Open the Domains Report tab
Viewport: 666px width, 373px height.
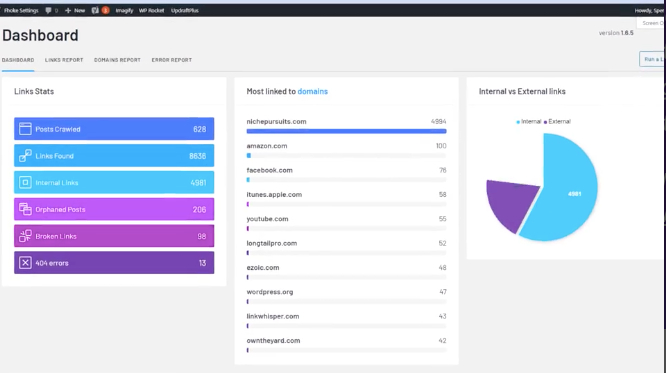click(117, 60)
